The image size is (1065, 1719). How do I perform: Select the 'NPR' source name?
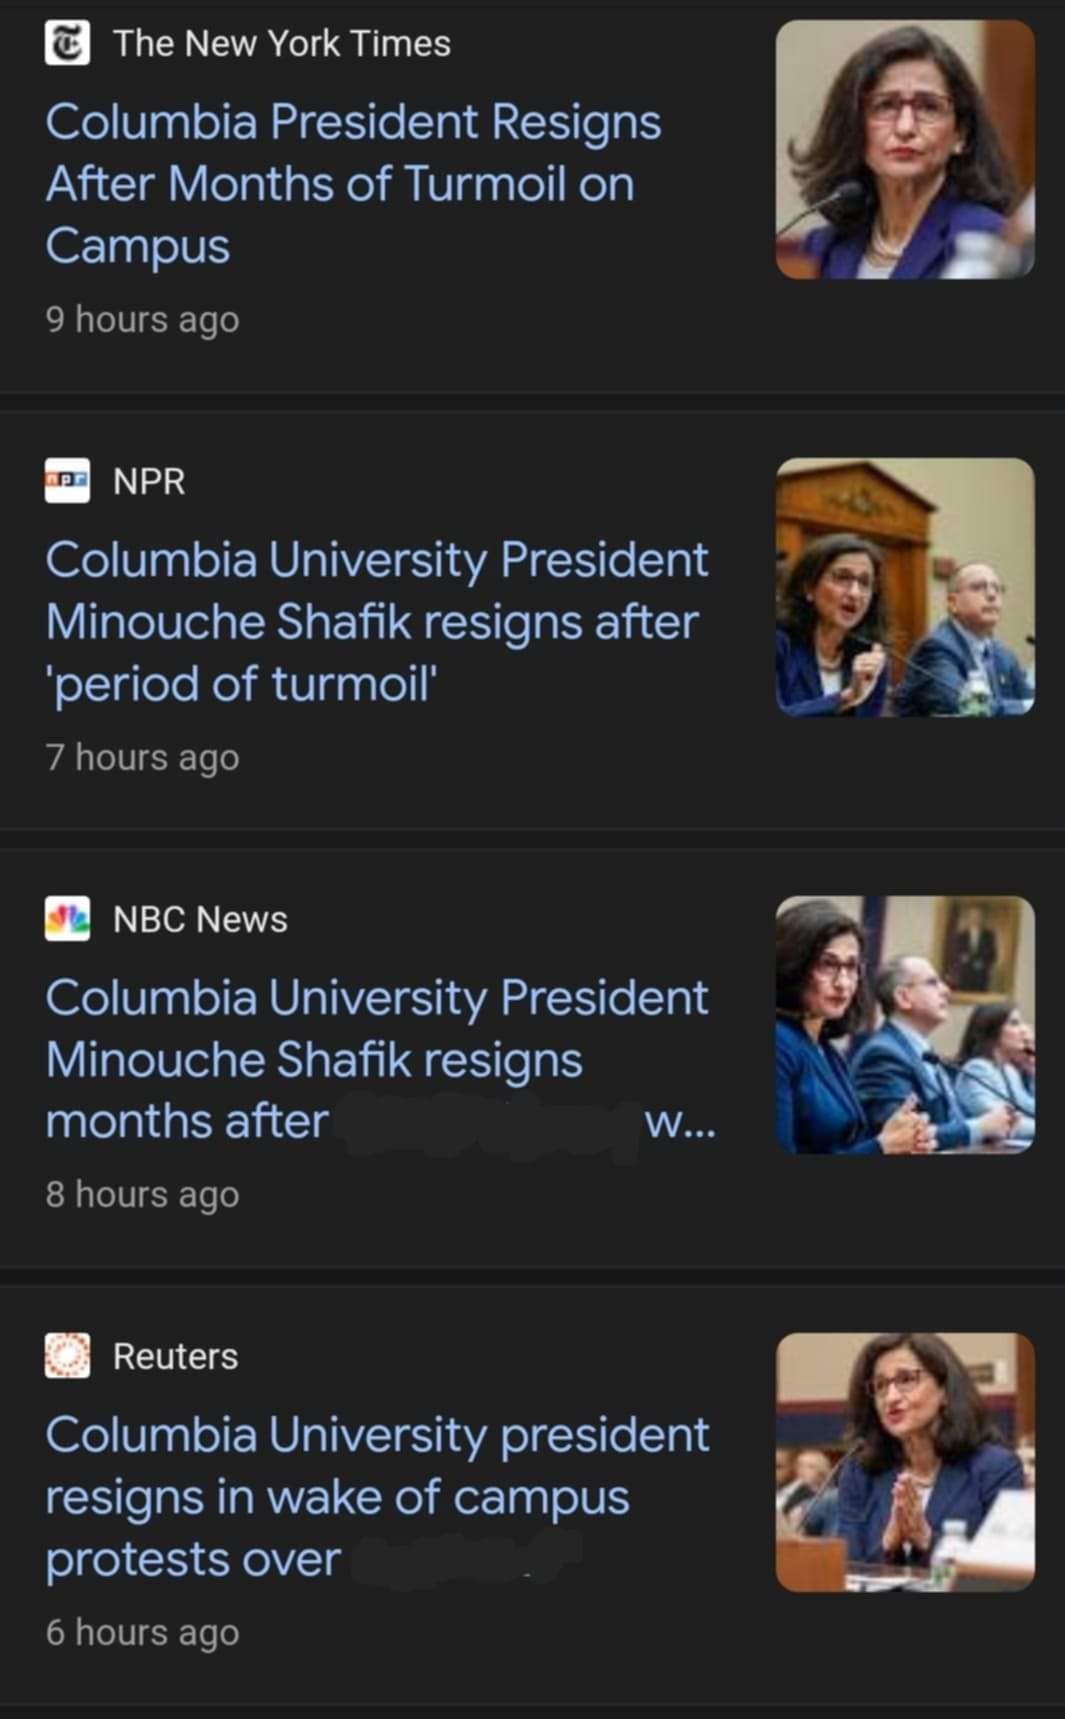point(149,482)
